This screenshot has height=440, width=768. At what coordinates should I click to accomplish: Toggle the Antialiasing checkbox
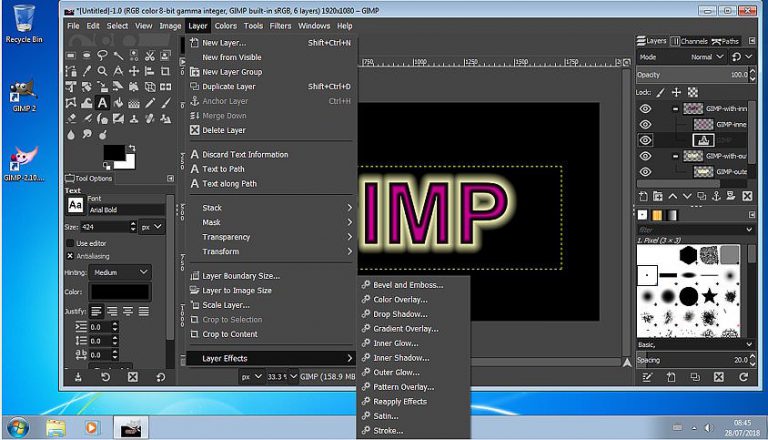70,256
